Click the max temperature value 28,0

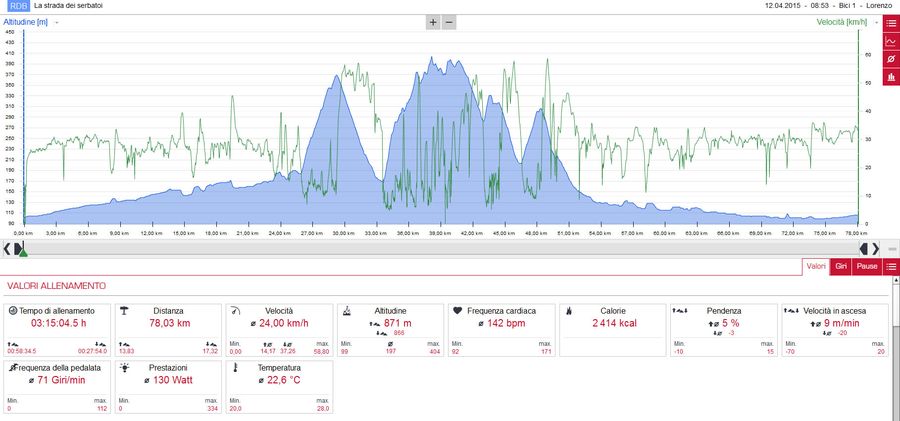pos(323,408)
